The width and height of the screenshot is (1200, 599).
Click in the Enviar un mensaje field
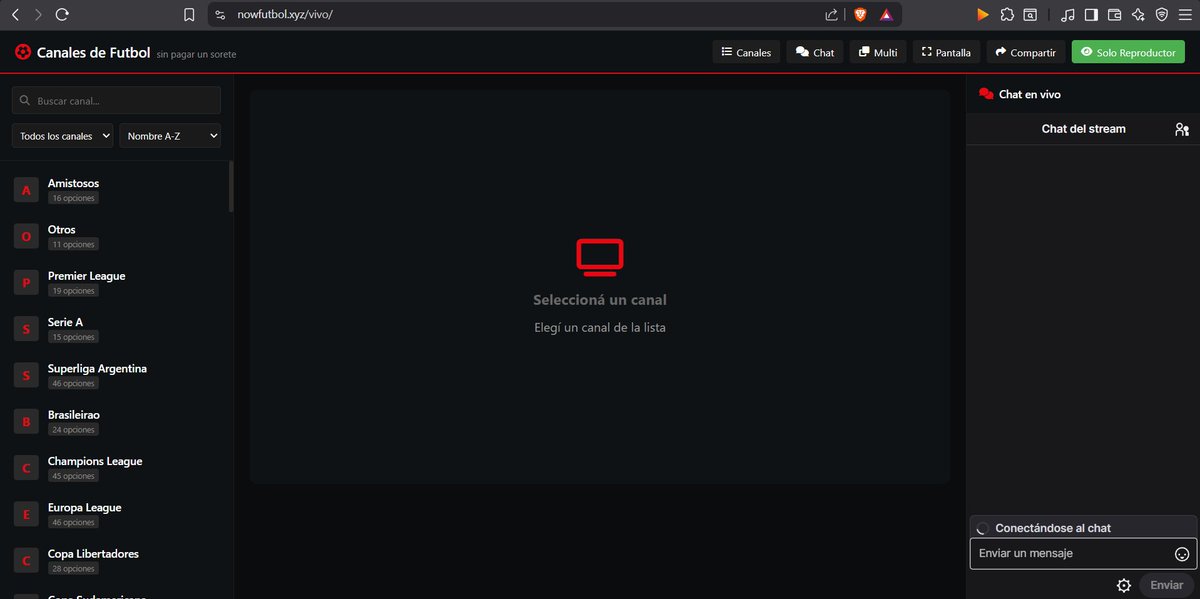pyautogui.click(x=1083, y=554)
